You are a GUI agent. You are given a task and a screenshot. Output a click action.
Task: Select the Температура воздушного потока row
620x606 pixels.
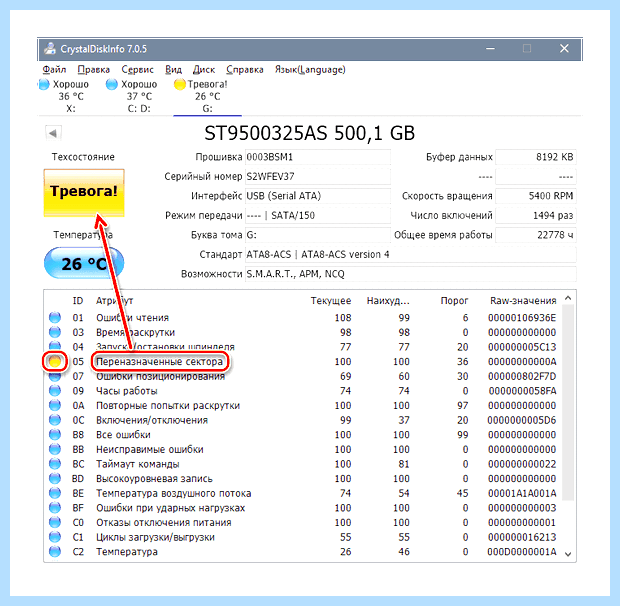coord(303,493)
